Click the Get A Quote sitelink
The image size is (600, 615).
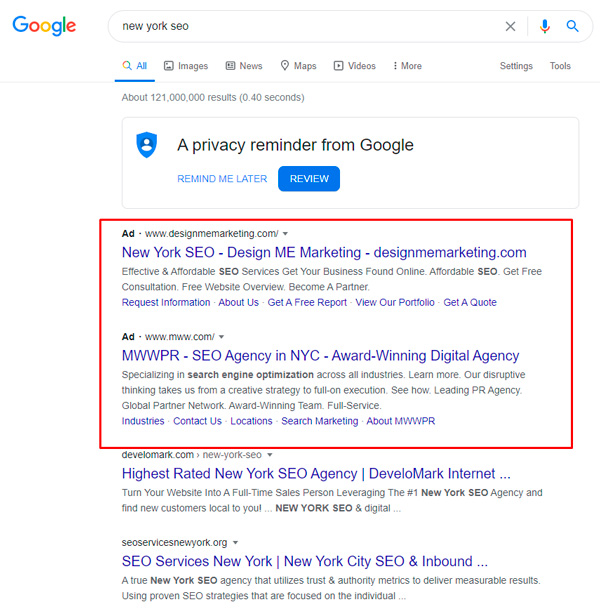[470, 302]
